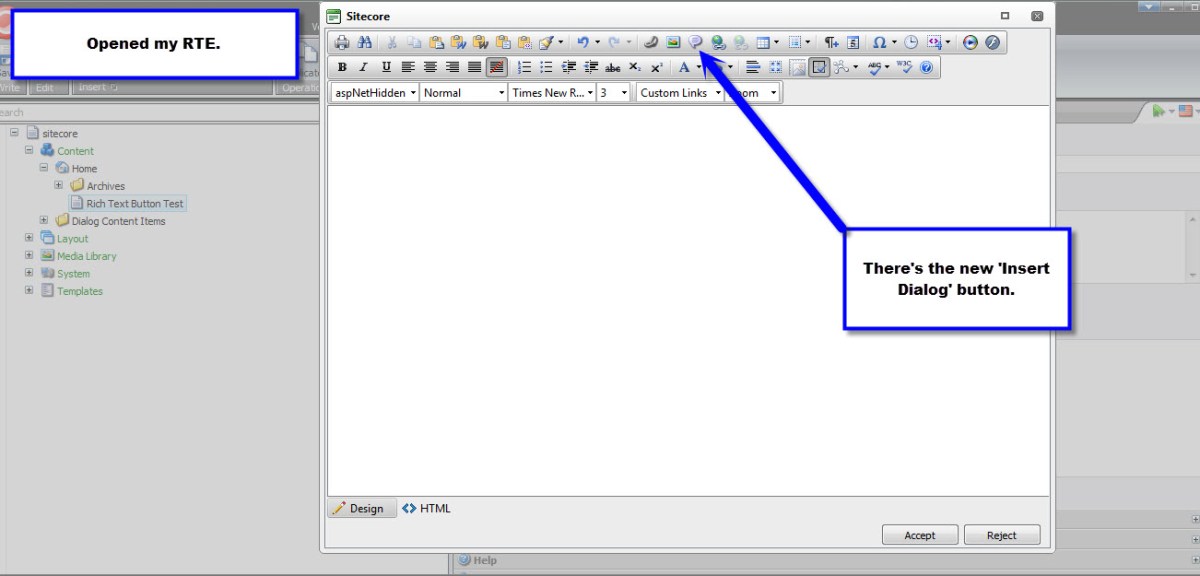Expand the Media Library tree node
The height and width of the screenshot is (576, 1200).
click(x=29, y=256)
